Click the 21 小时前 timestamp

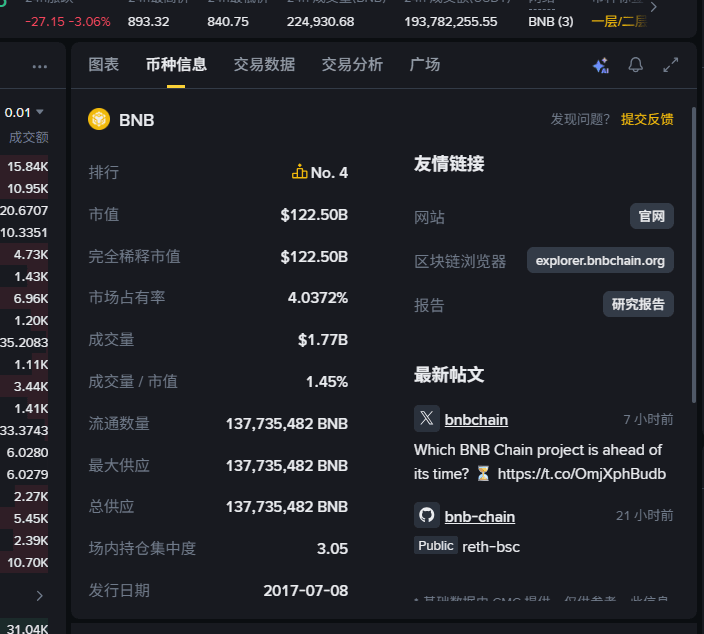click(644, 515)
